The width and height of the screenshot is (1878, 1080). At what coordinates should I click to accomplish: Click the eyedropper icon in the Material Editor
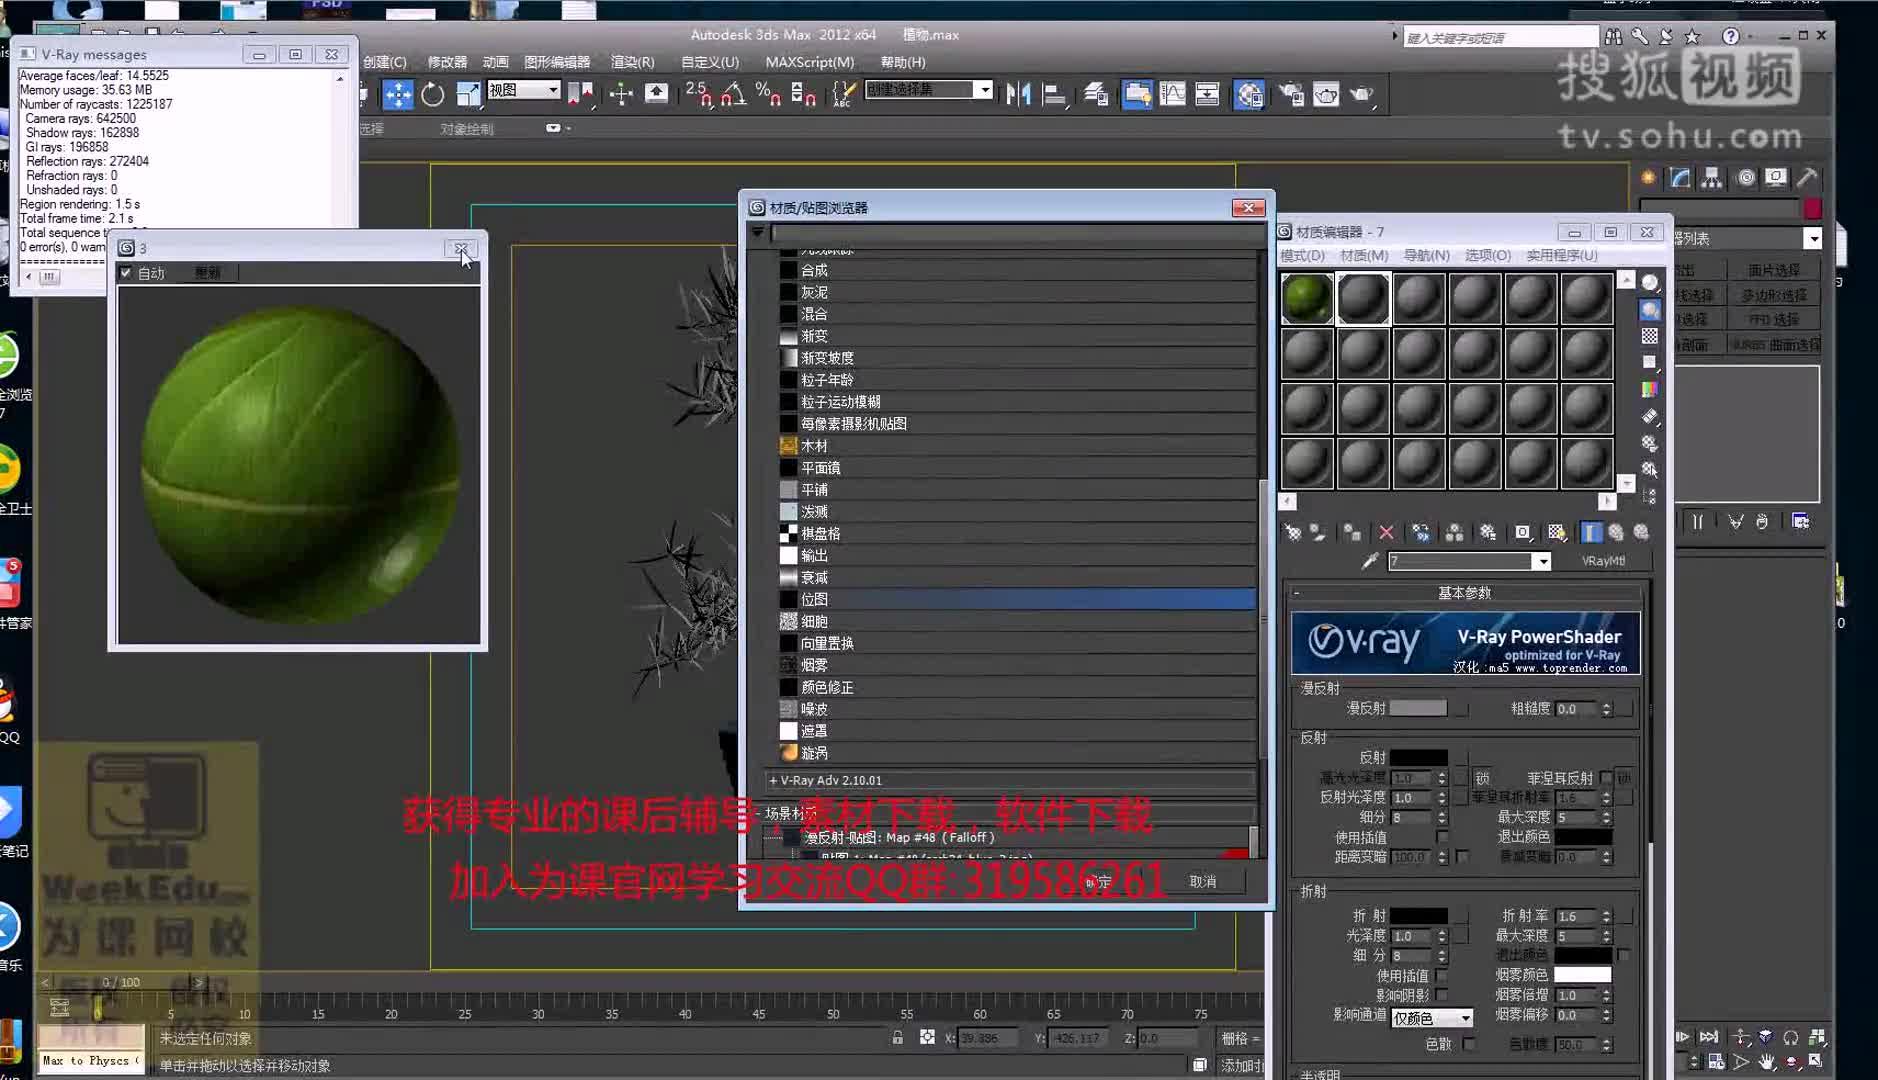pyautogui.click(x=1371, y=562)
